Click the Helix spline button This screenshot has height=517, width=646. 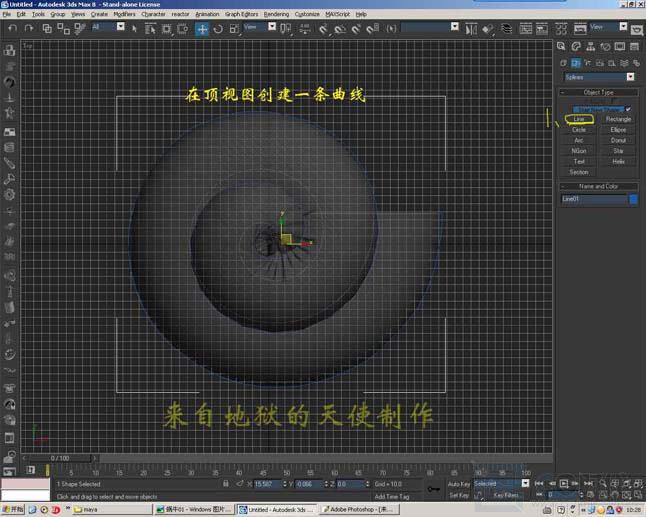[618, 161]
